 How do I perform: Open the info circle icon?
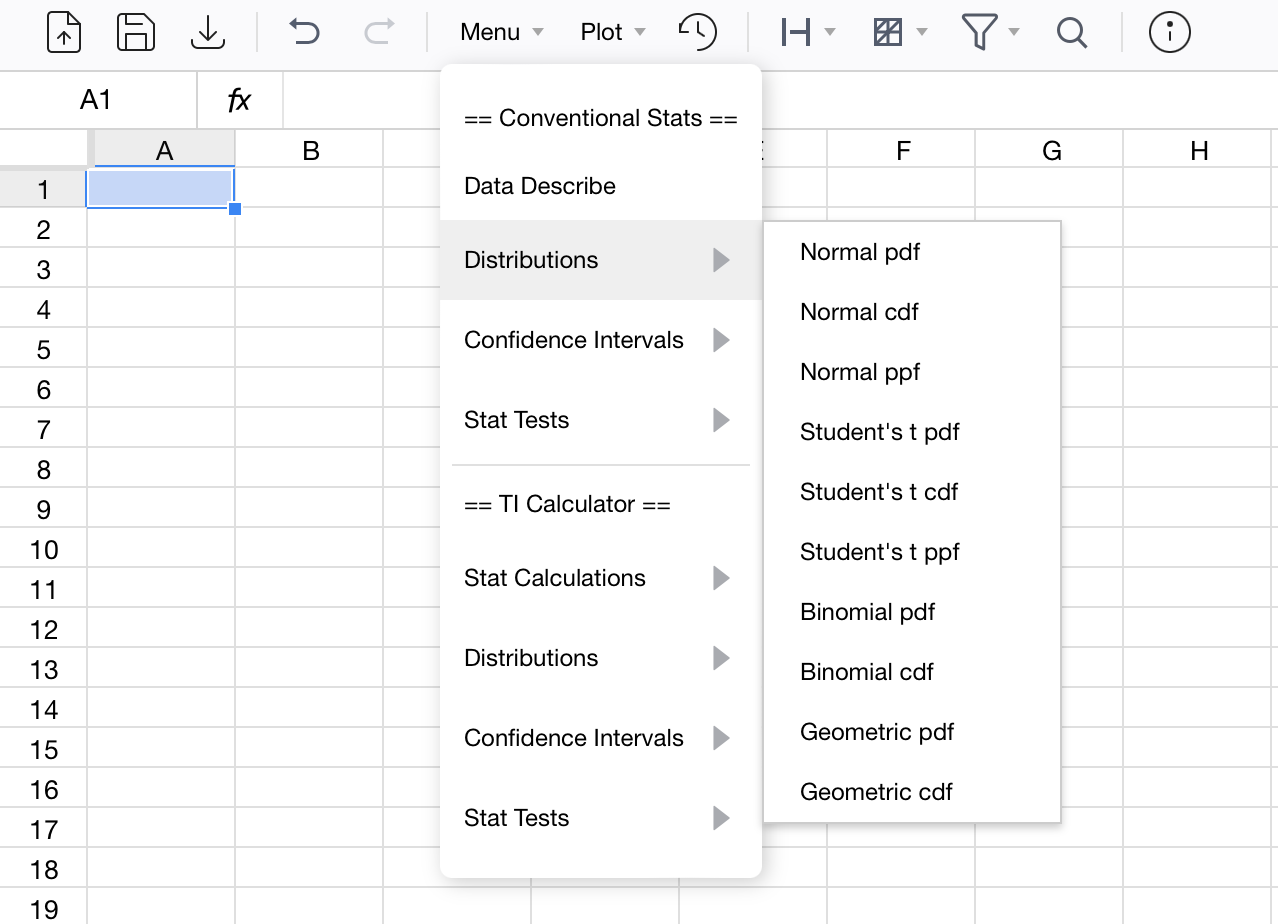(1170, 32)
